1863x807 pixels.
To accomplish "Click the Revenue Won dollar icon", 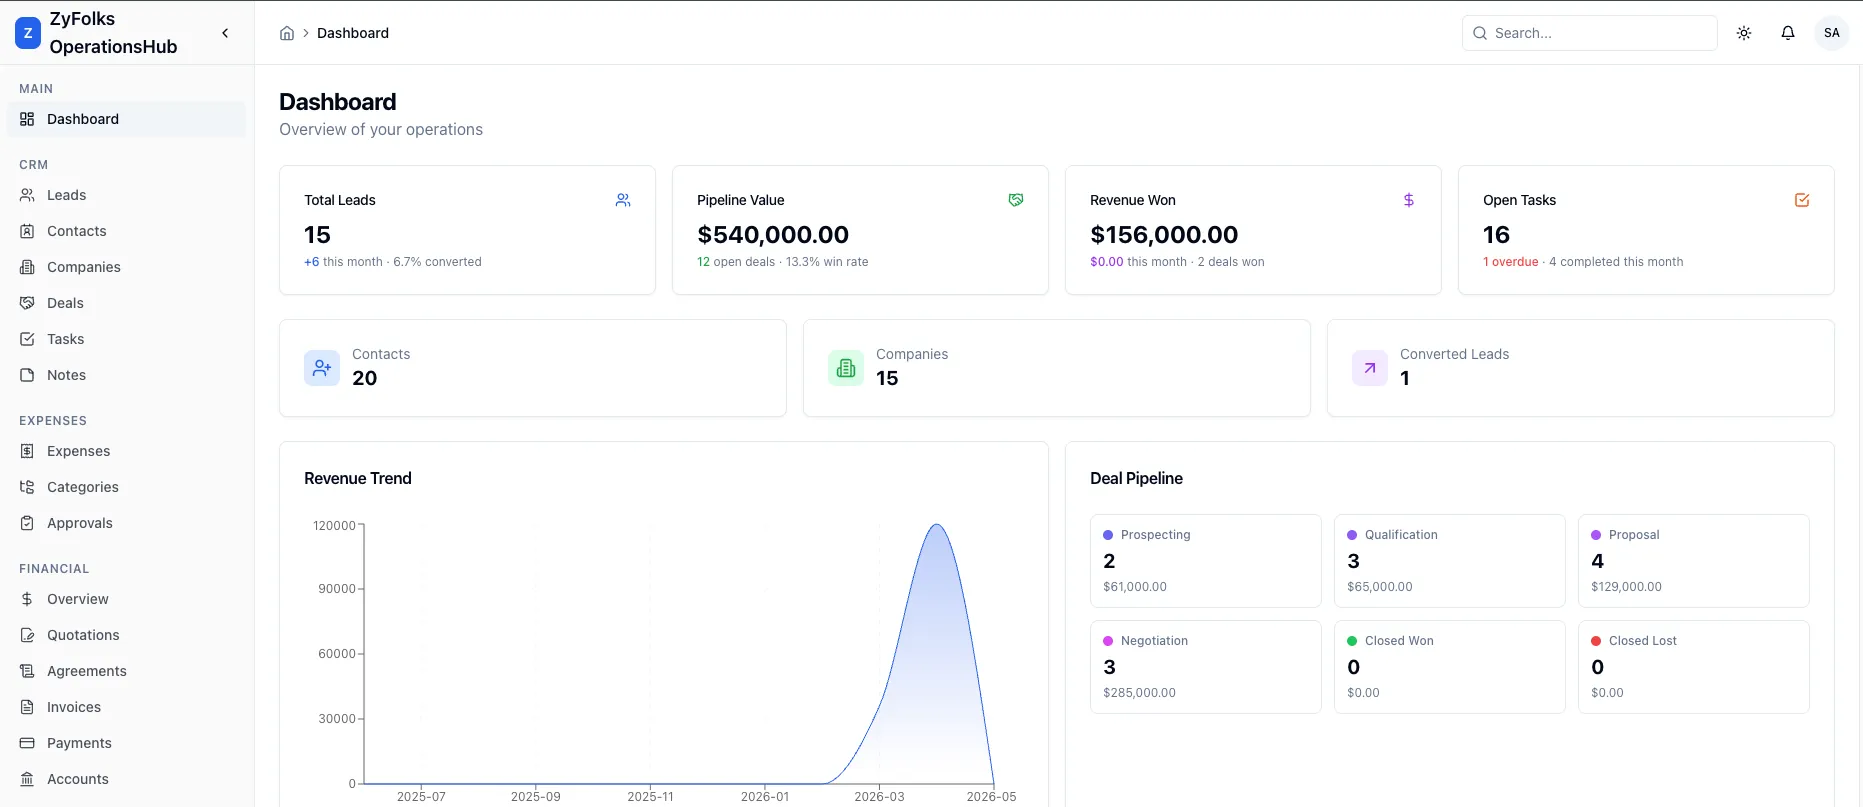I will (1409, 200).
